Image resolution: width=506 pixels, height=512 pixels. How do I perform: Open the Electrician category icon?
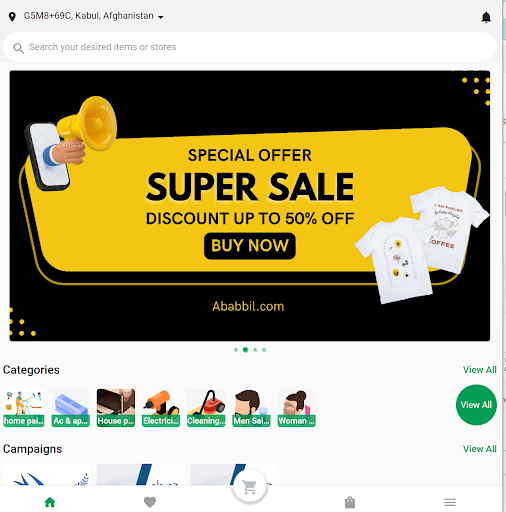tap(161, 408)
